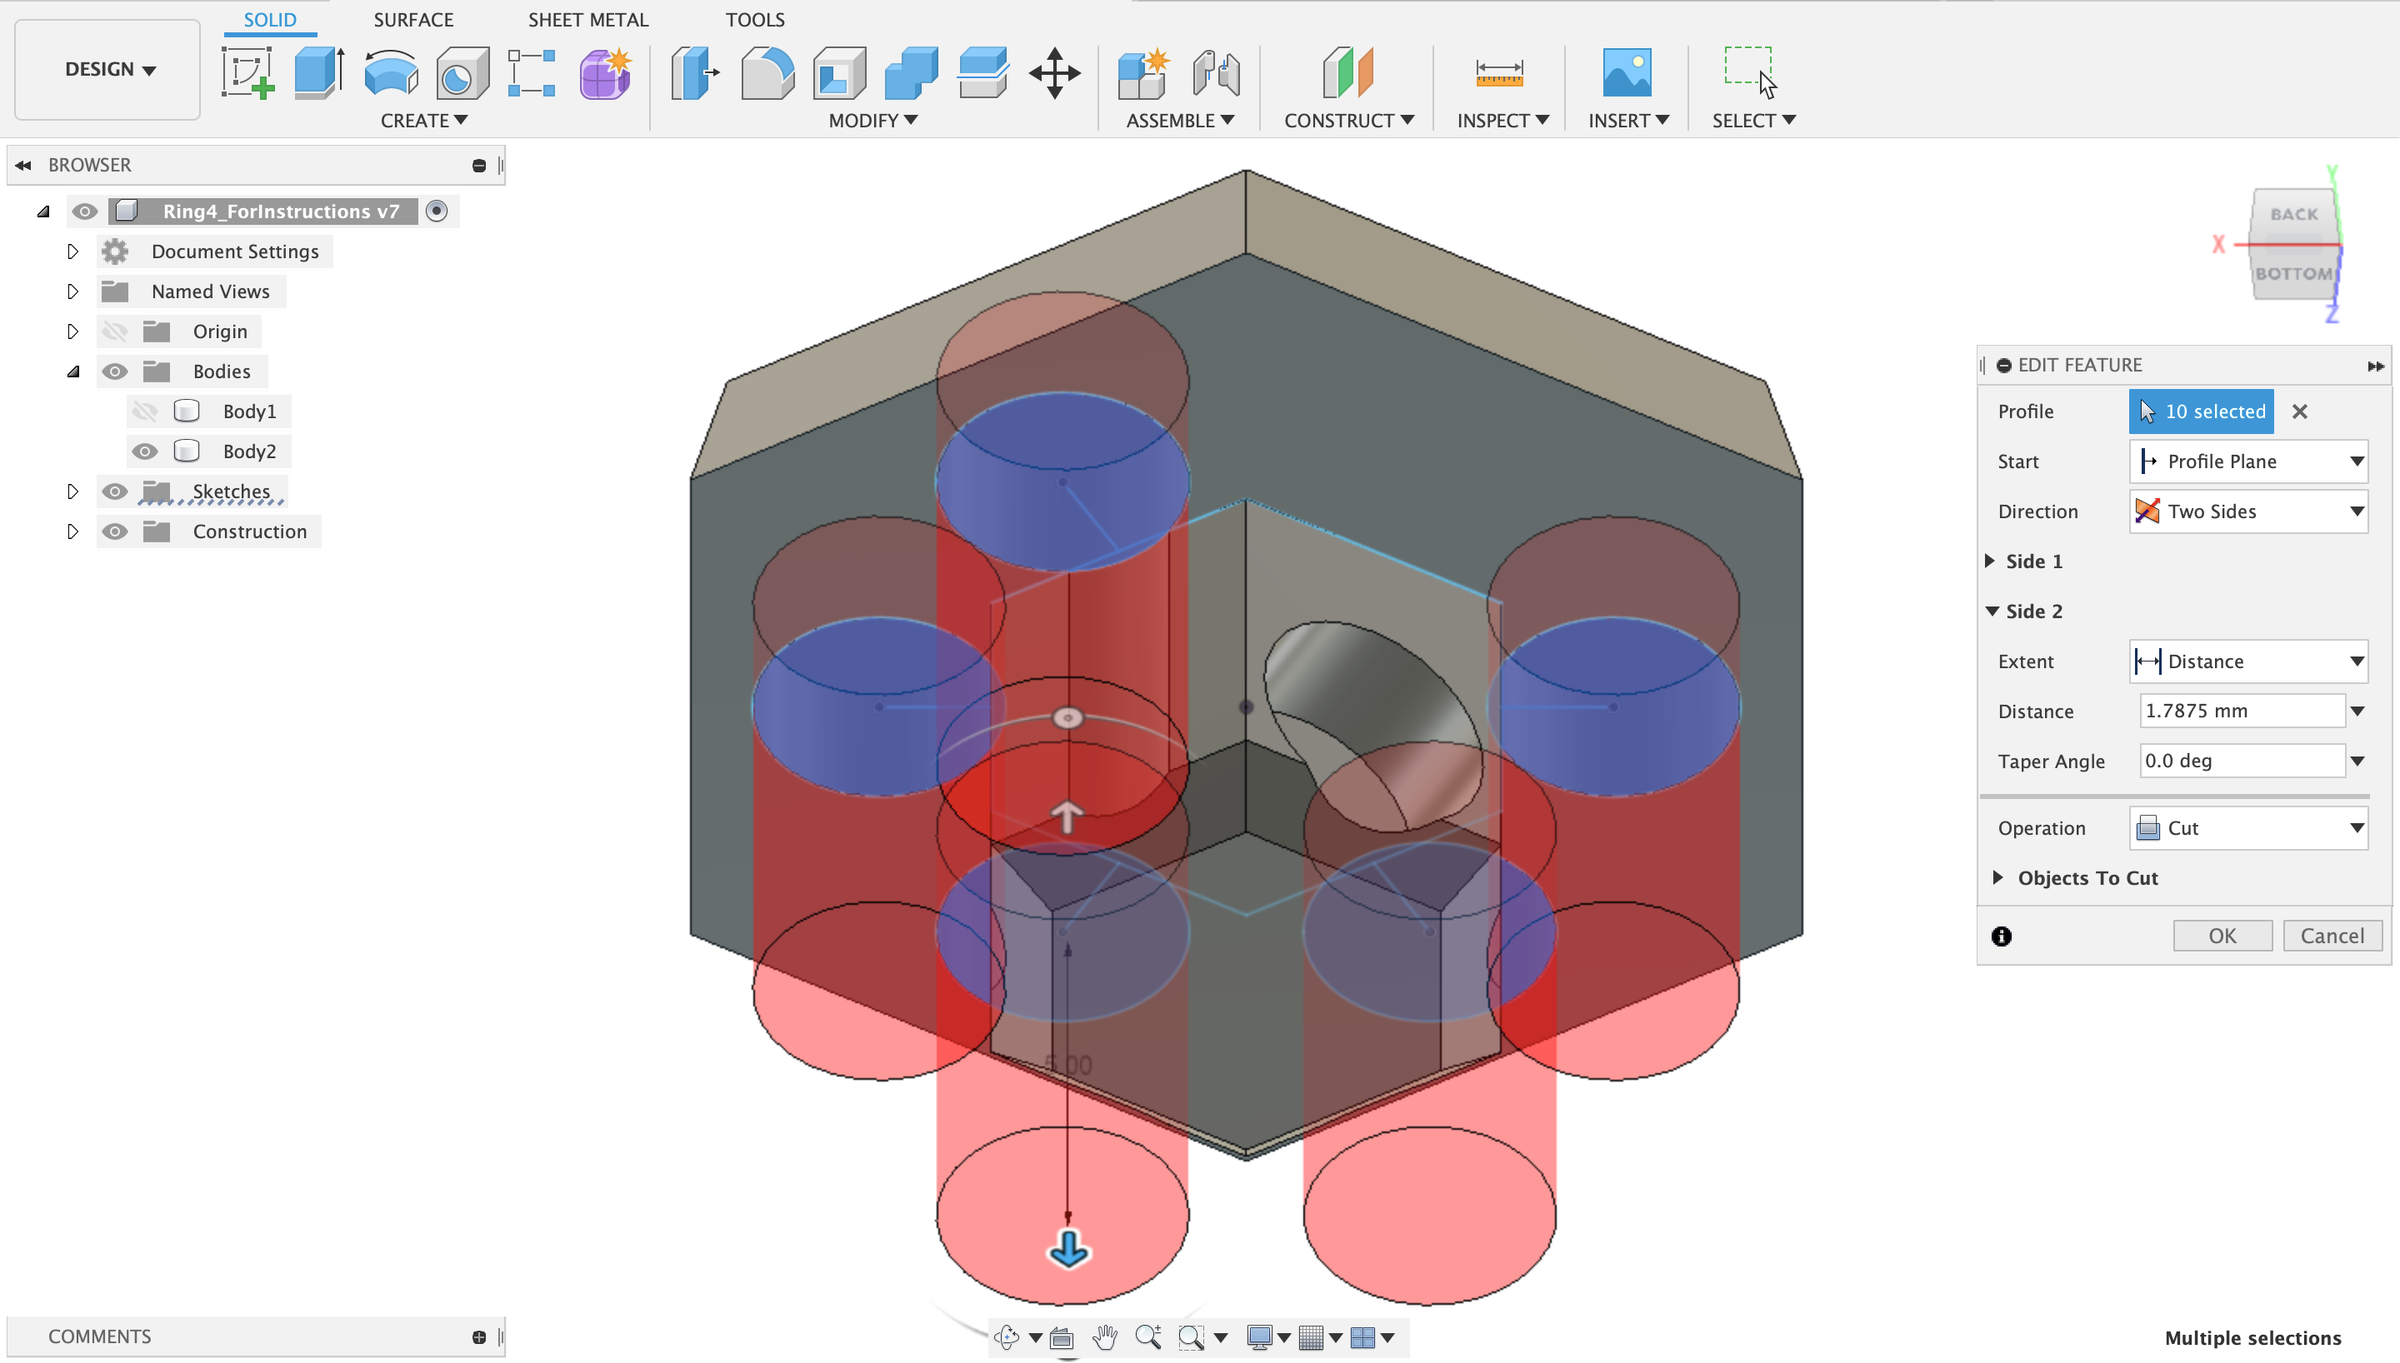The height and width of the screenshot is (1363, 2400).
Task: Hide Body2 in the browser
Action: tap(146, 451)
